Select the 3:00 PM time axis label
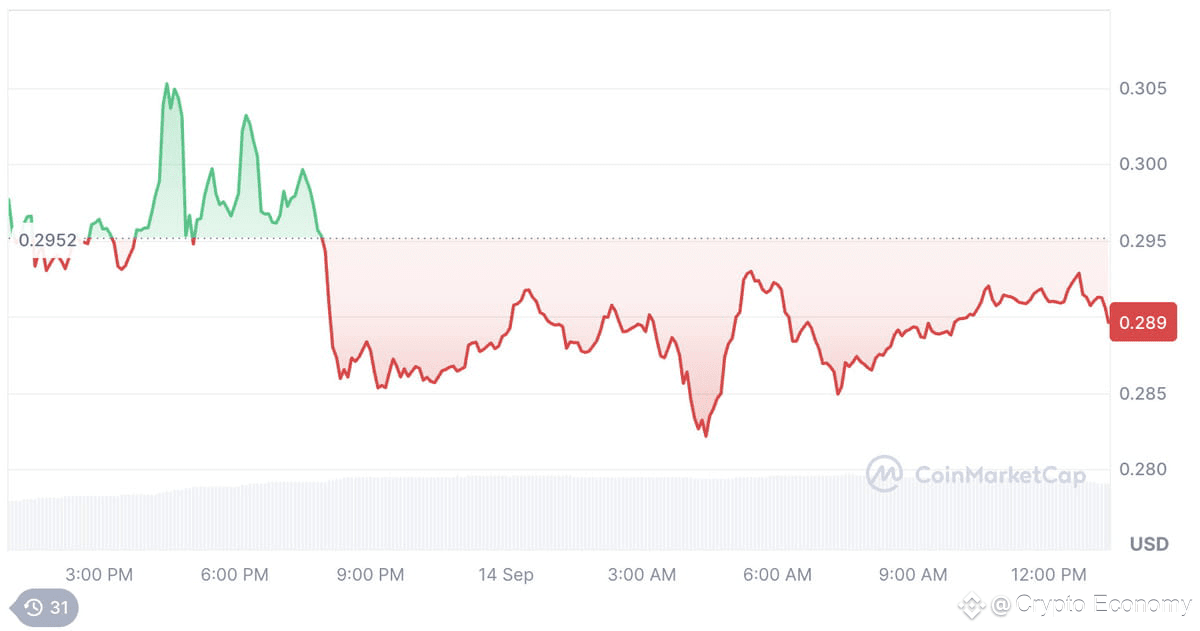1200x631 pixels. [99, 575]
